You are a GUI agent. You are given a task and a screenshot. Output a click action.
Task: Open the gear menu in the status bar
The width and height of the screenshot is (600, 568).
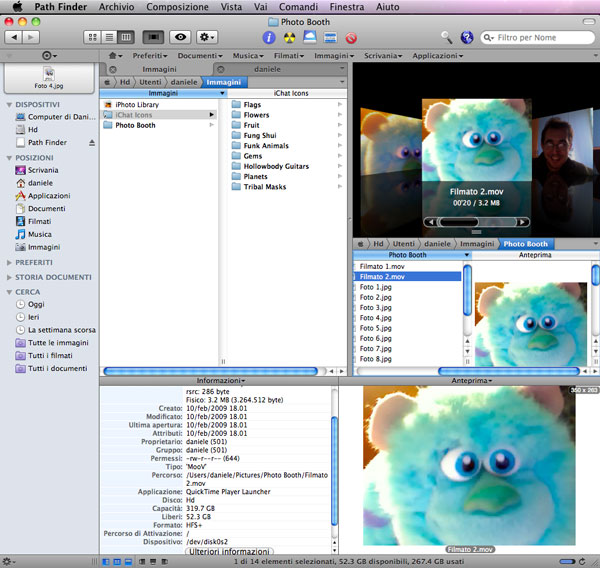(8, 561)
